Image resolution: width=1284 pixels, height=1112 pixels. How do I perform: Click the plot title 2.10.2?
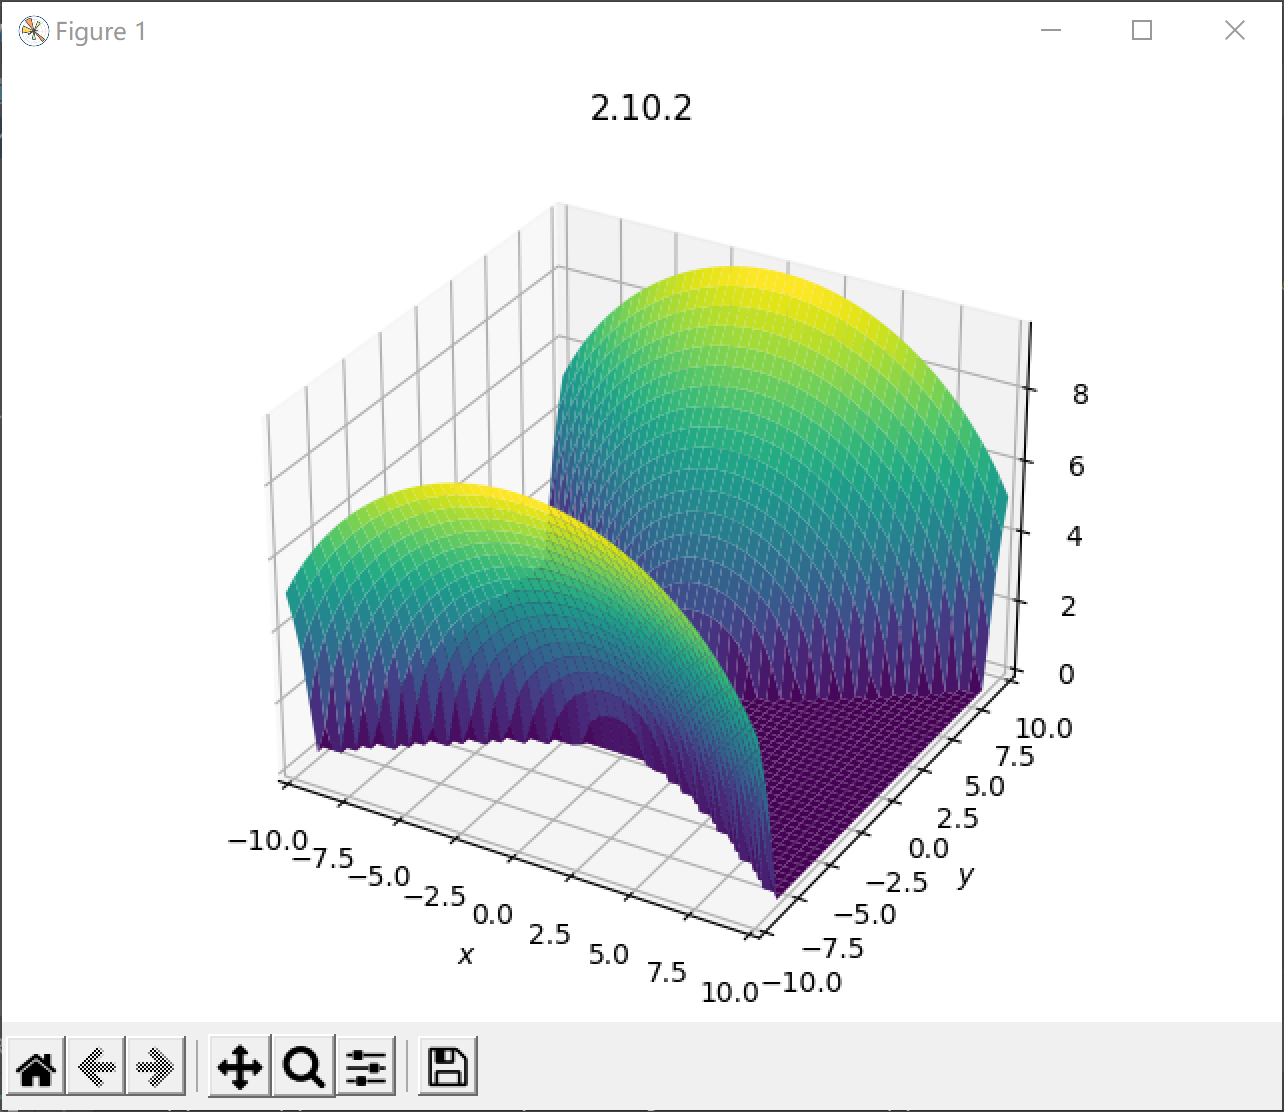coord(641,108)
